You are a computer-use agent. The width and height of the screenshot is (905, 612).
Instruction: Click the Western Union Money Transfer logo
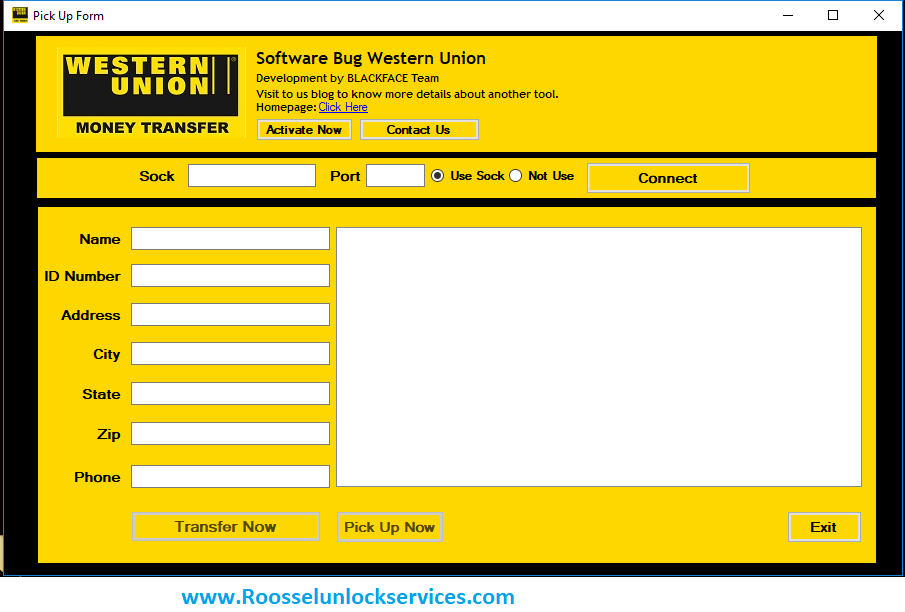(151, 93)
